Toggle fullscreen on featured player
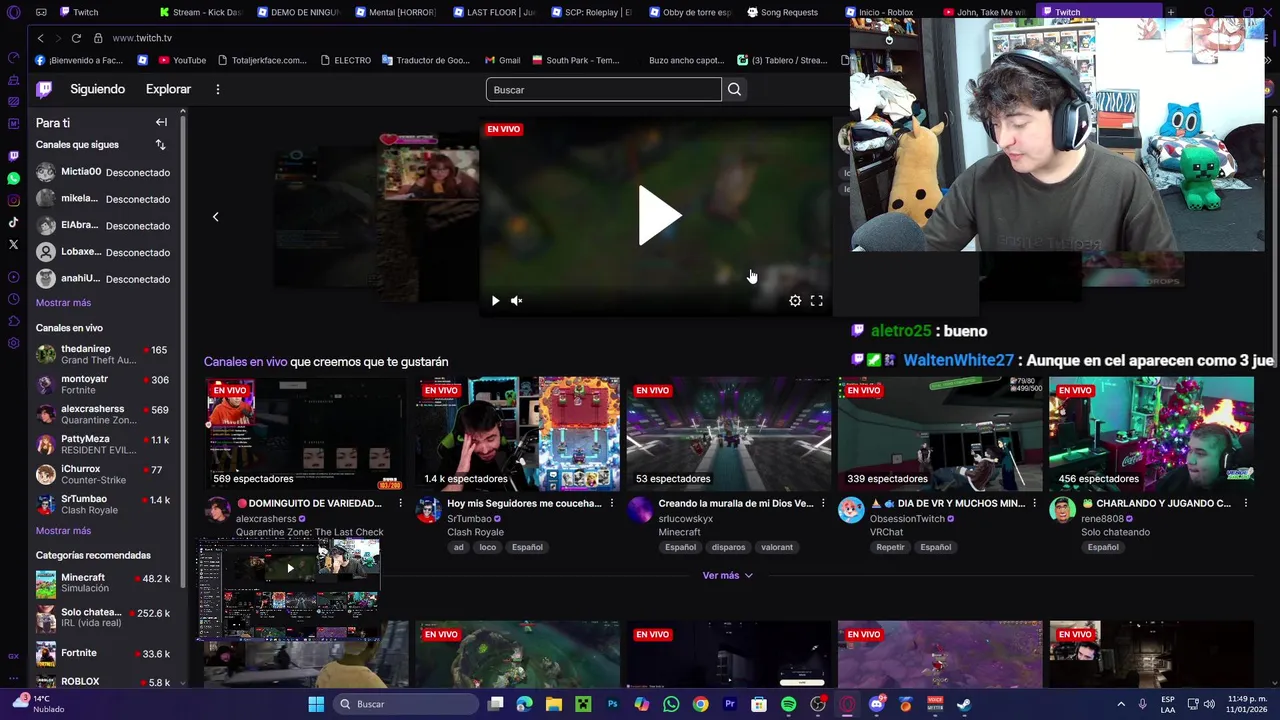Screen dimensions: 1280x720 (817, 301)
